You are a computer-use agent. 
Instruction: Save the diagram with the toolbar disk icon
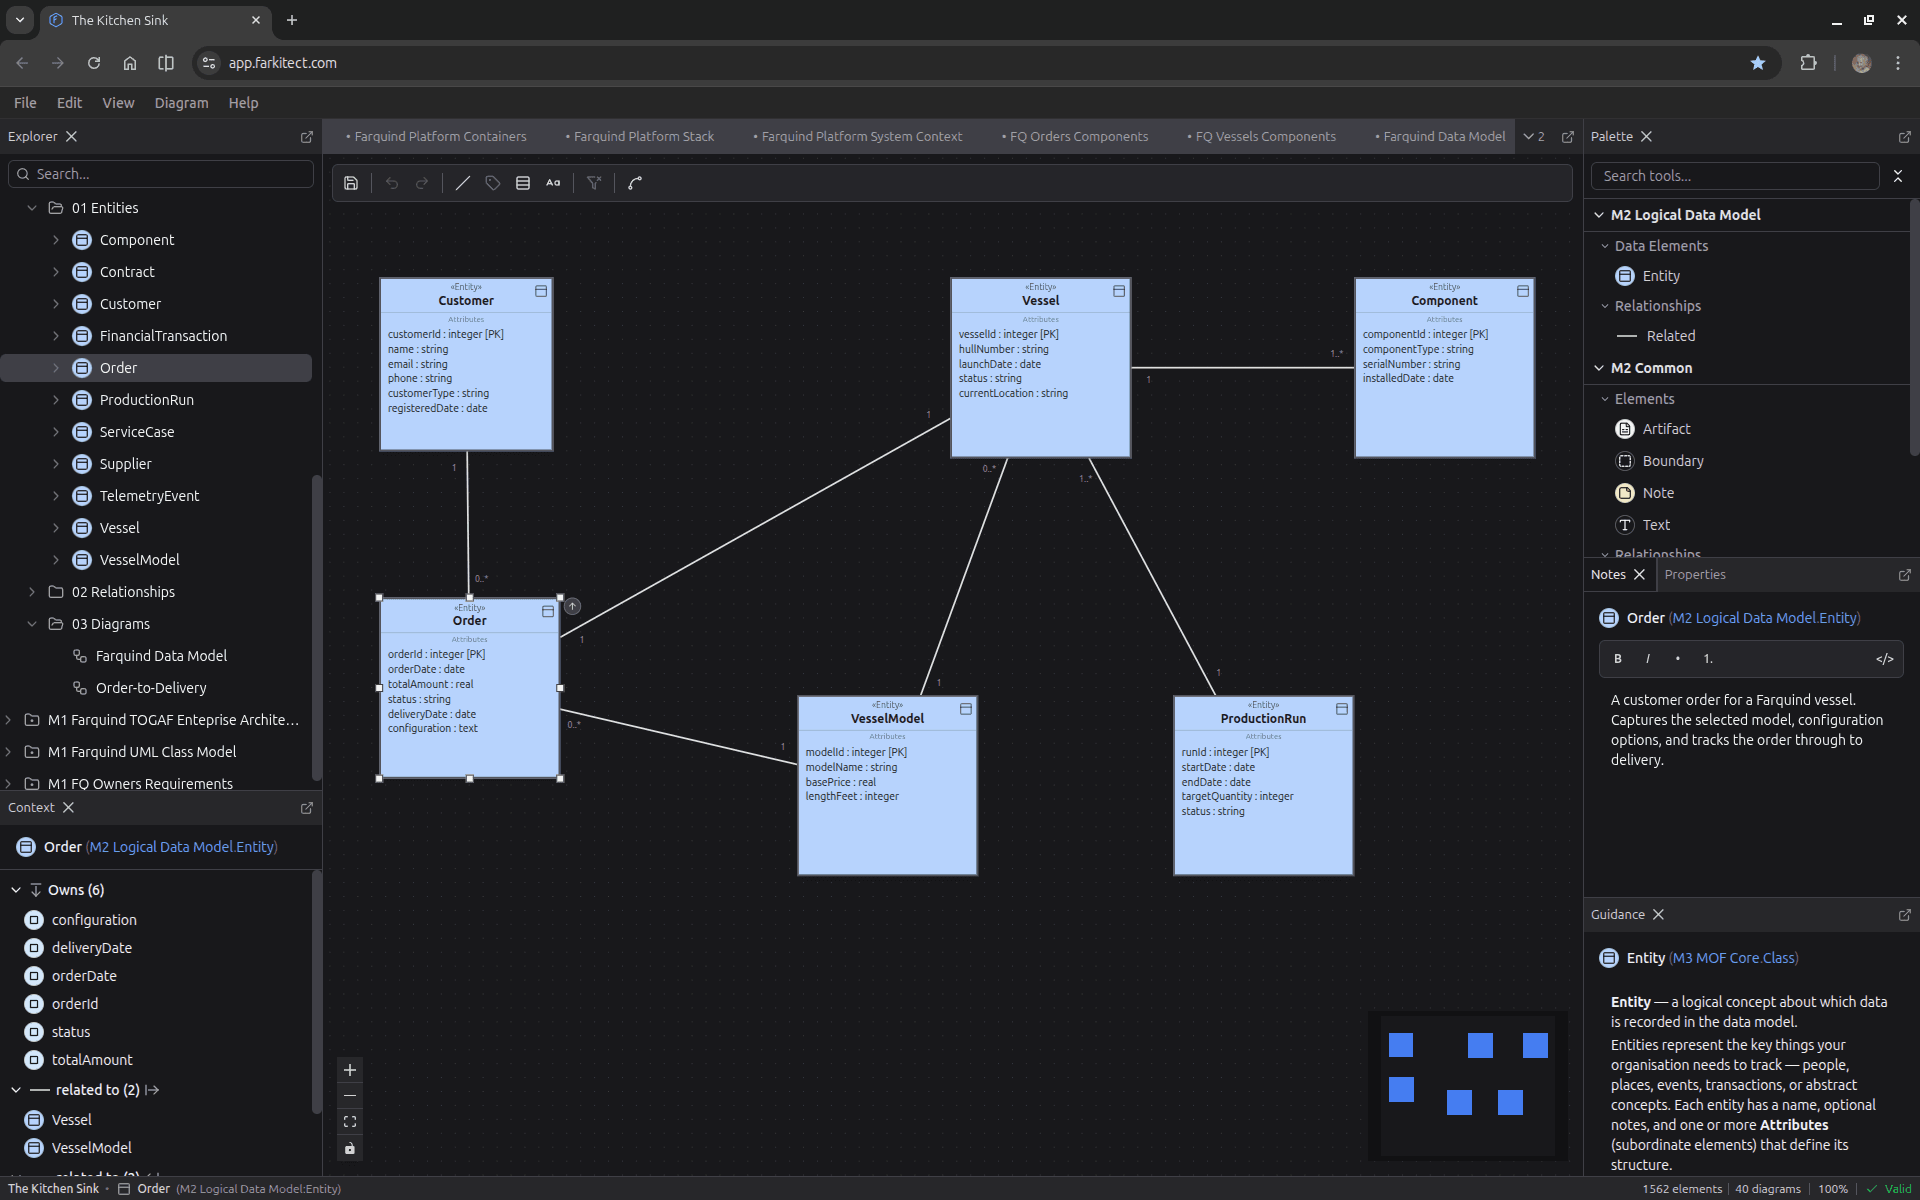pos(351,183)
